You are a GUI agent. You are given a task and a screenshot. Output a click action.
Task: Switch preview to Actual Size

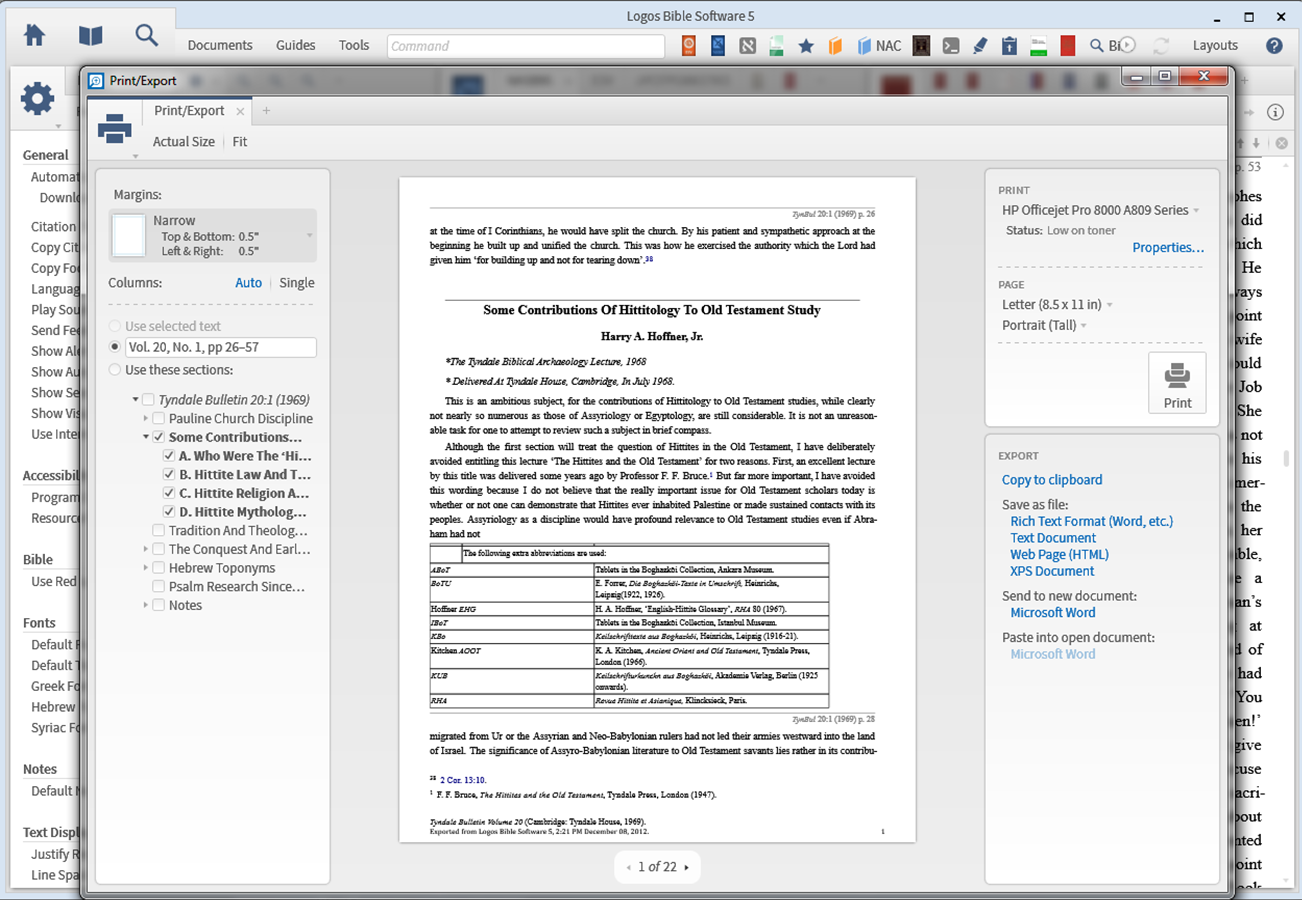183,142
